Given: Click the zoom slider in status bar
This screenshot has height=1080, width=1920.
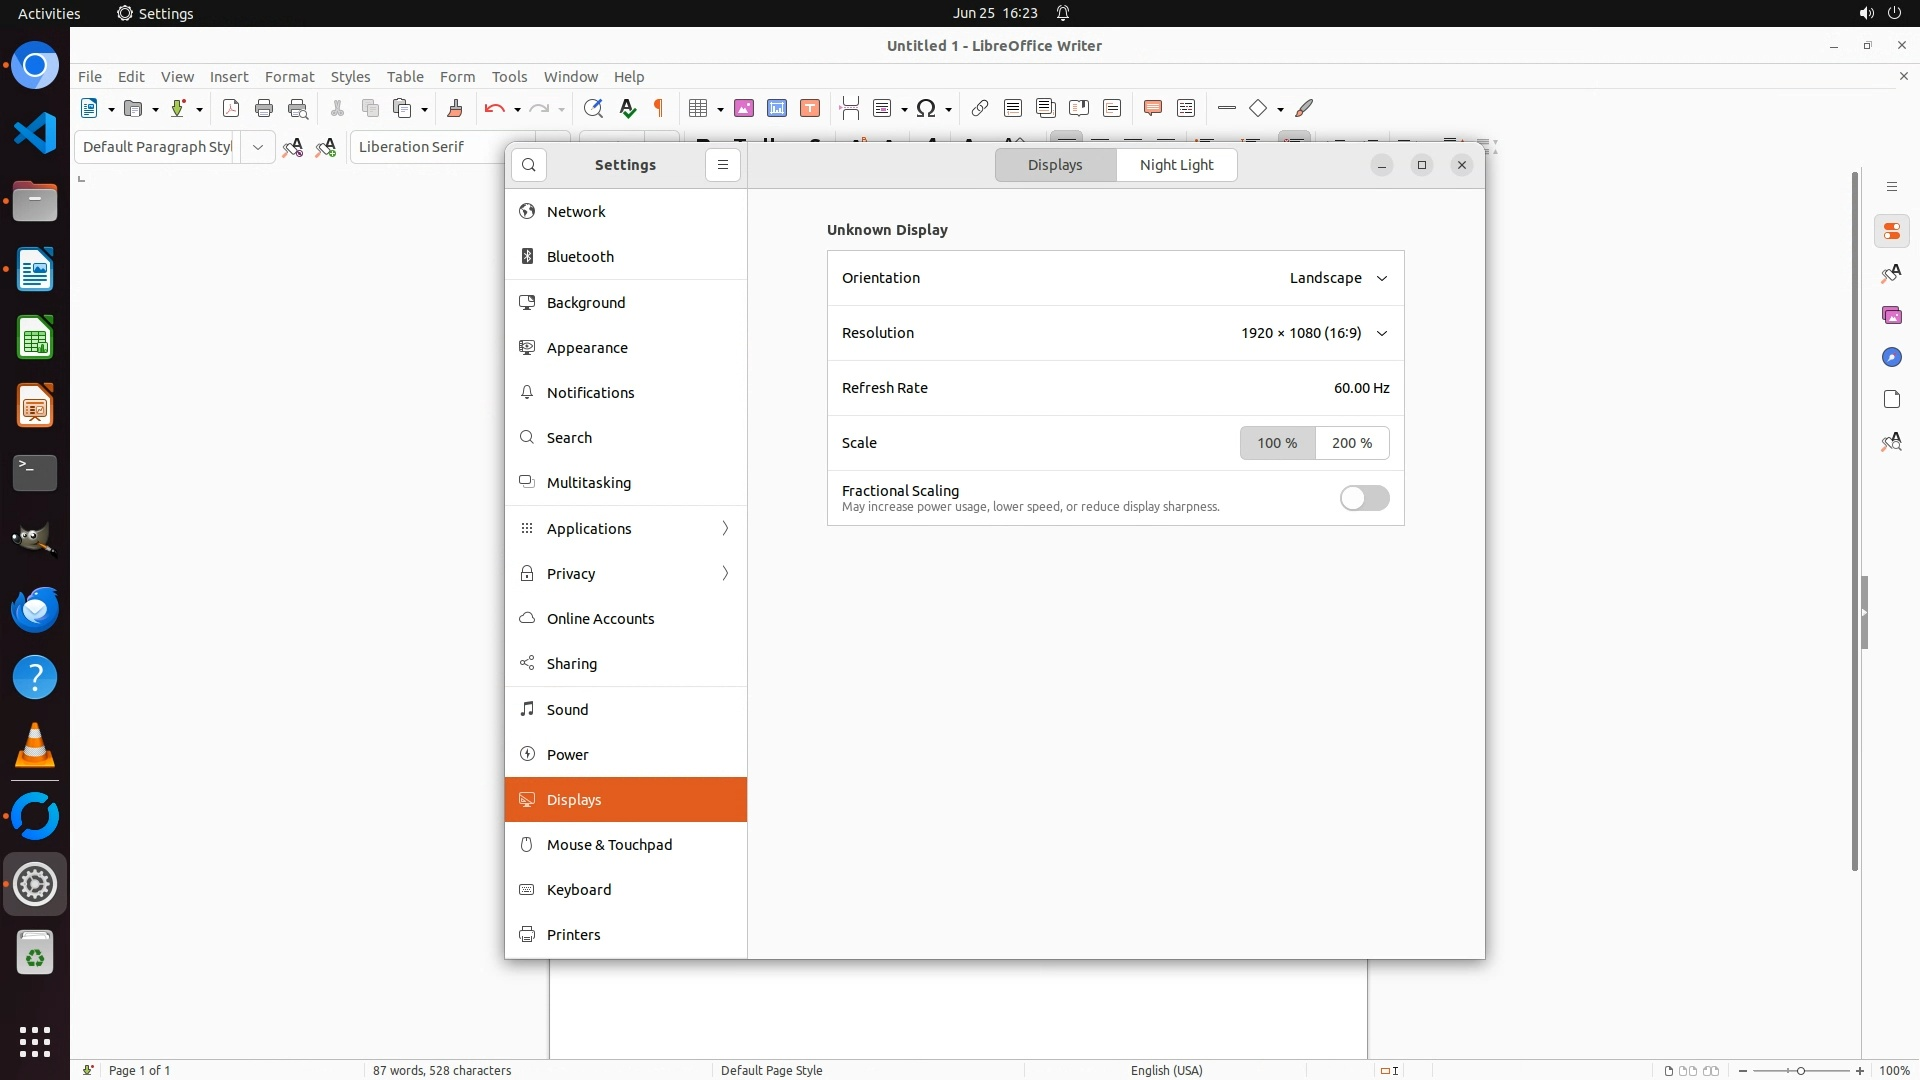Looking at the screenshot, I should click(x=1800, y=1070).
